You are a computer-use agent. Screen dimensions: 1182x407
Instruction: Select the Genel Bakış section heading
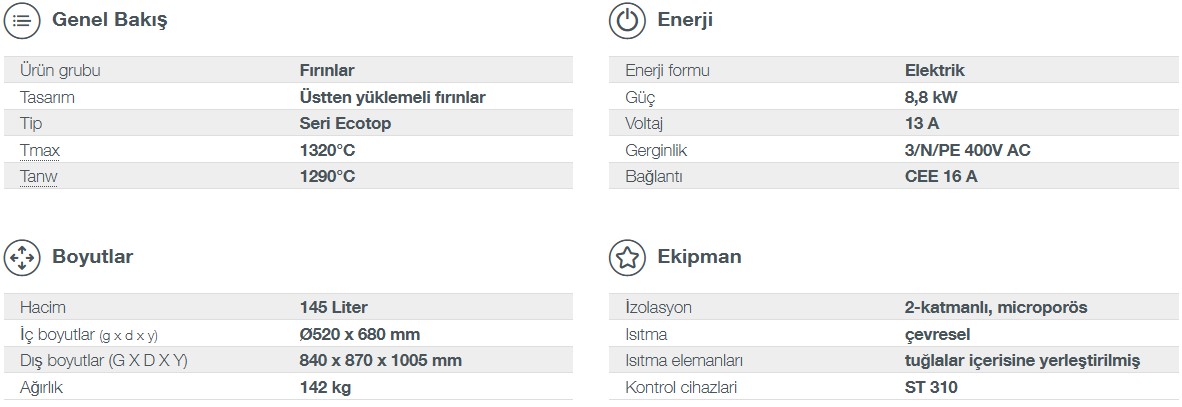coord(109,20)
